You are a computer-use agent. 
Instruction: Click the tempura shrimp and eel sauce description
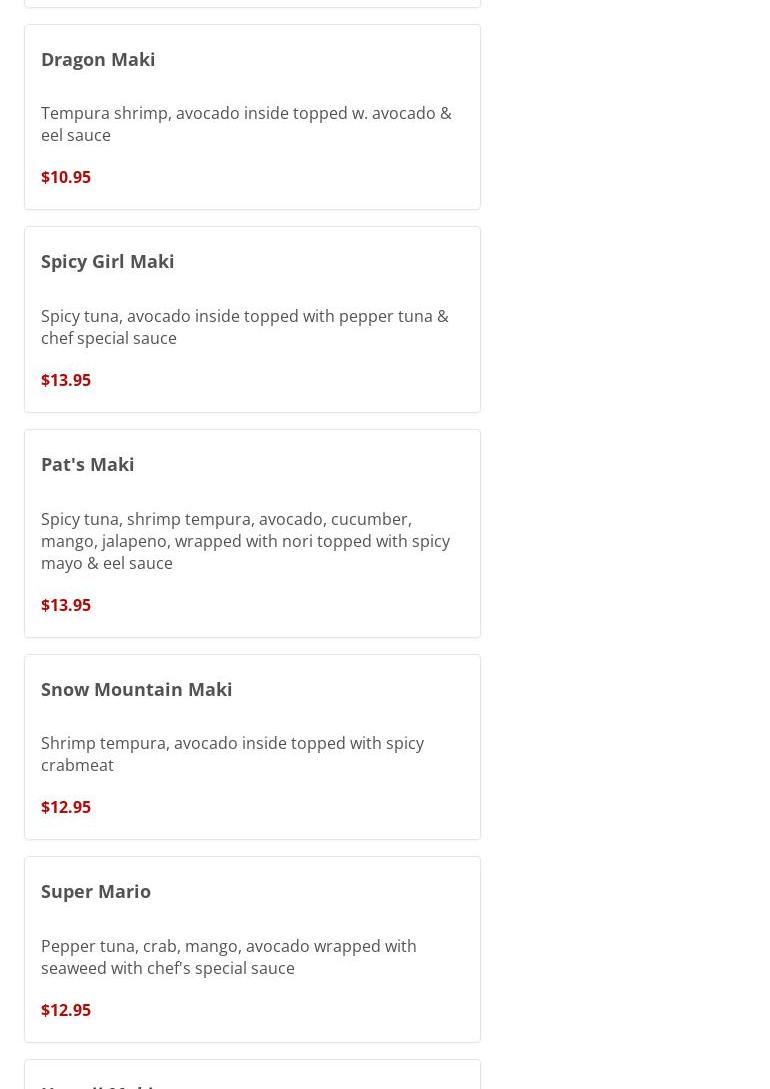[x=246, y=124]
